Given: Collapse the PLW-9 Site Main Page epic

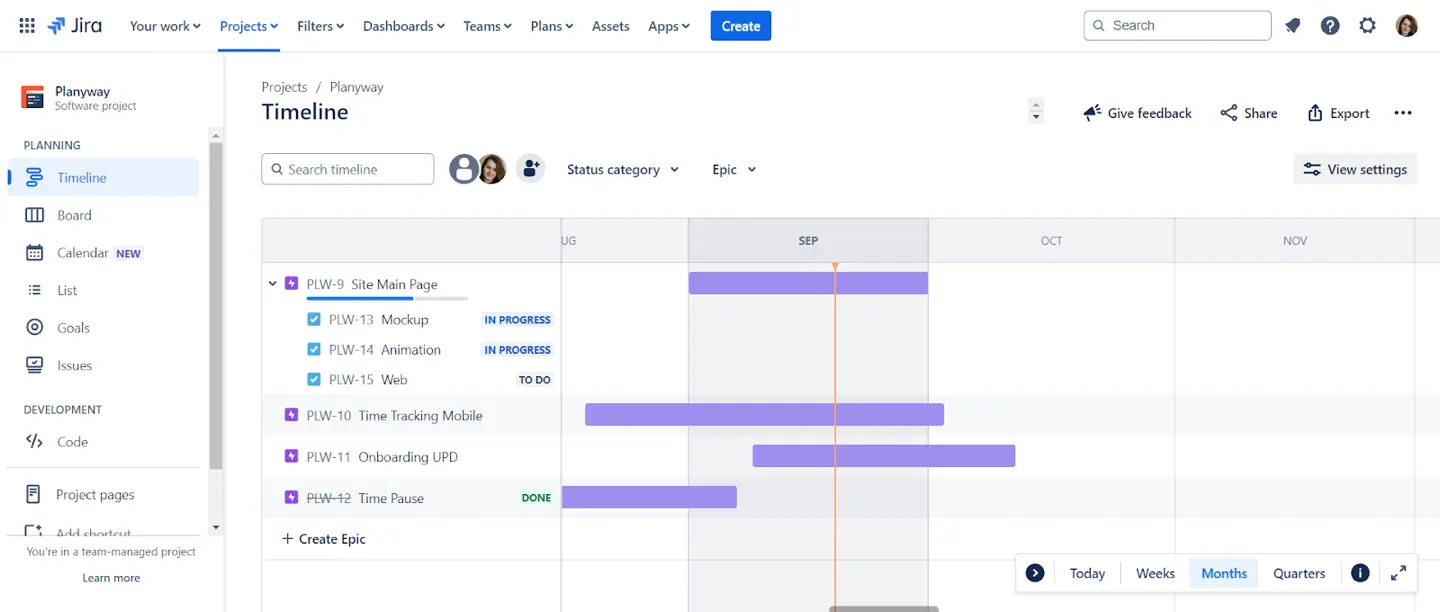Looking at the screenshot, I should [x=272, y=283].
